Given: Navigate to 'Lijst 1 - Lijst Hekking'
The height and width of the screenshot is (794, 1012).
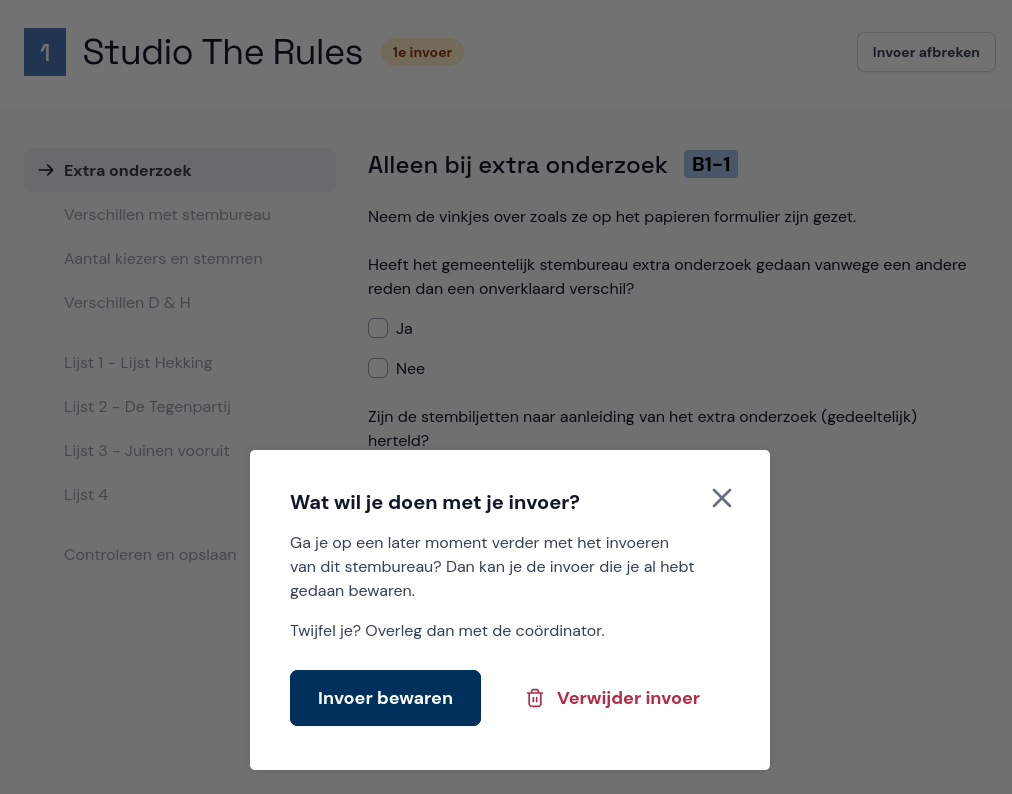Looking at the screenshot, I should [138, 363].
